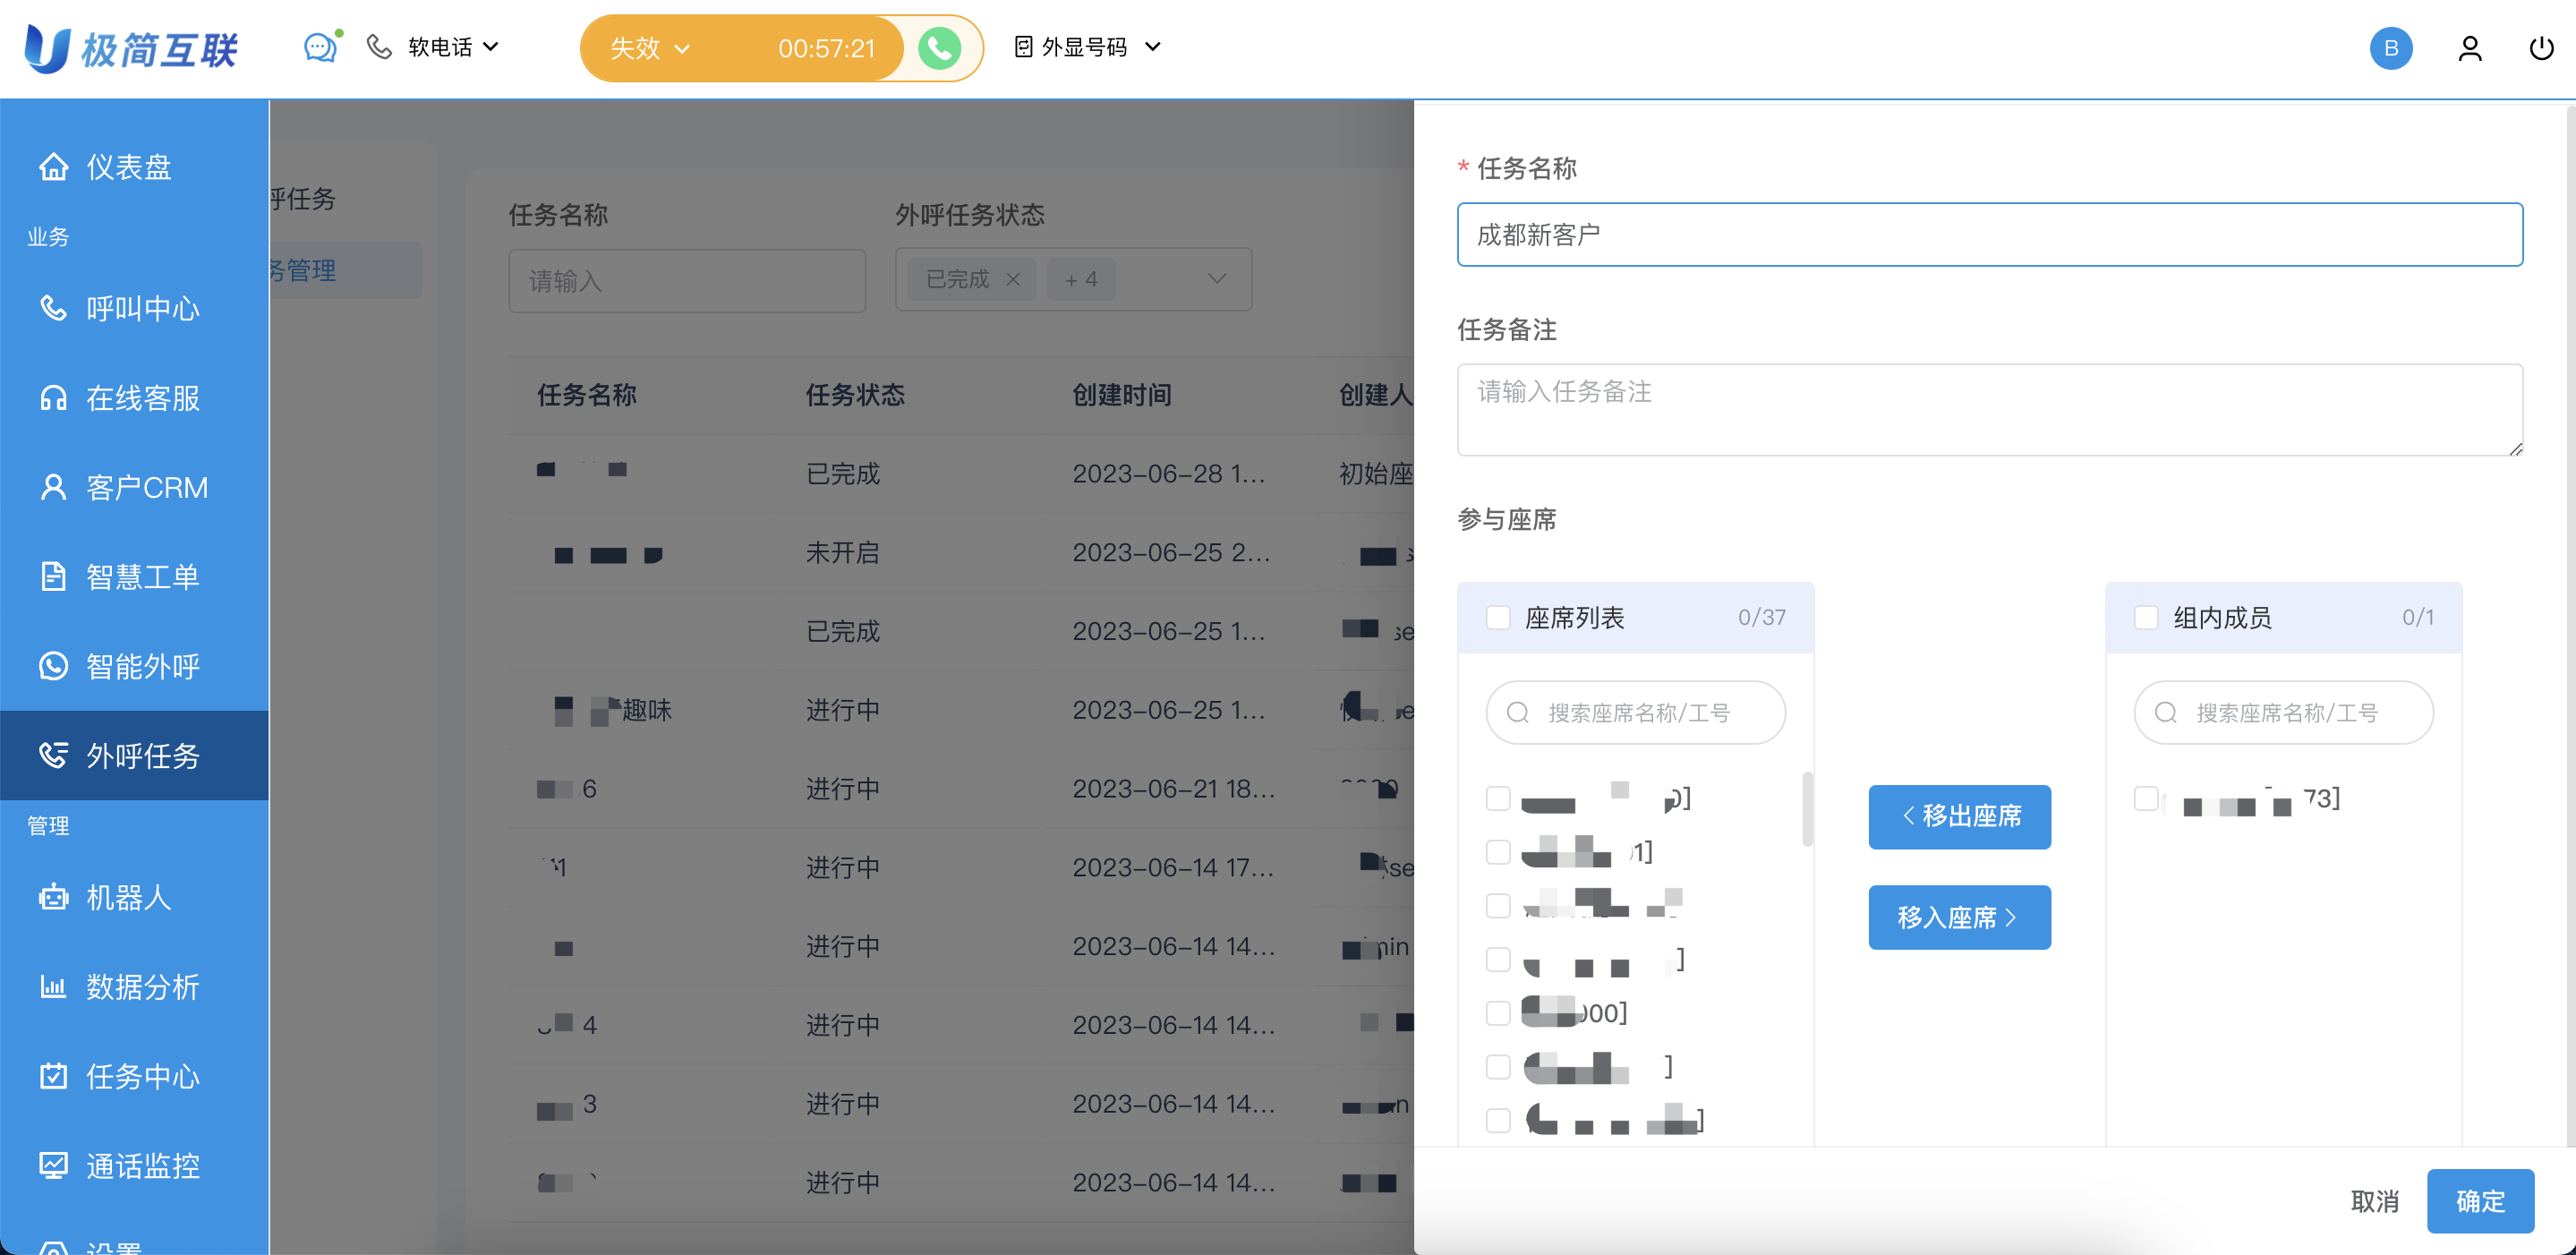Click the softphone handset icon
The width and height of the screenshot is (2576, 1255).
point(379,47)
